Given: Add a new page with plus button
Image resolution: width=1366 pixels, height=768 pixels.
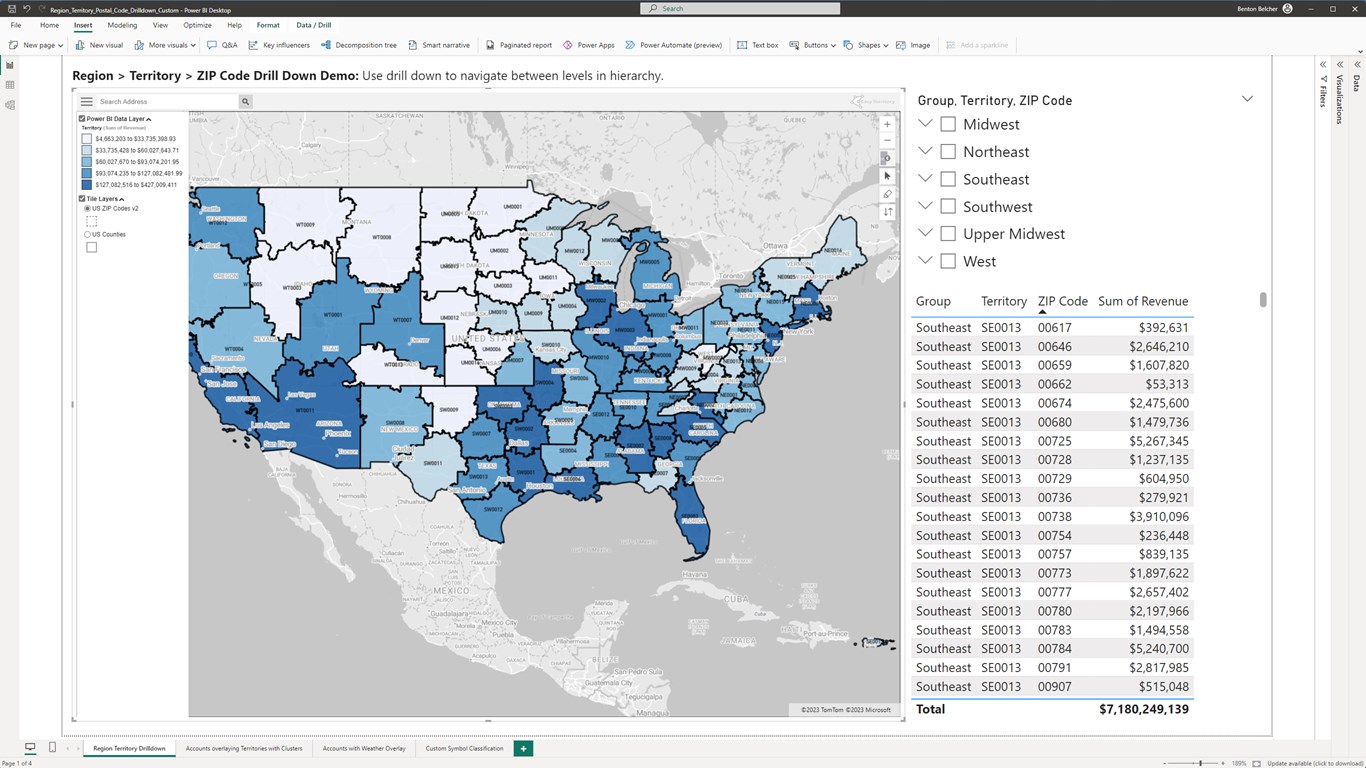Looking at the screenshot, I should click(x=522, y=748).
